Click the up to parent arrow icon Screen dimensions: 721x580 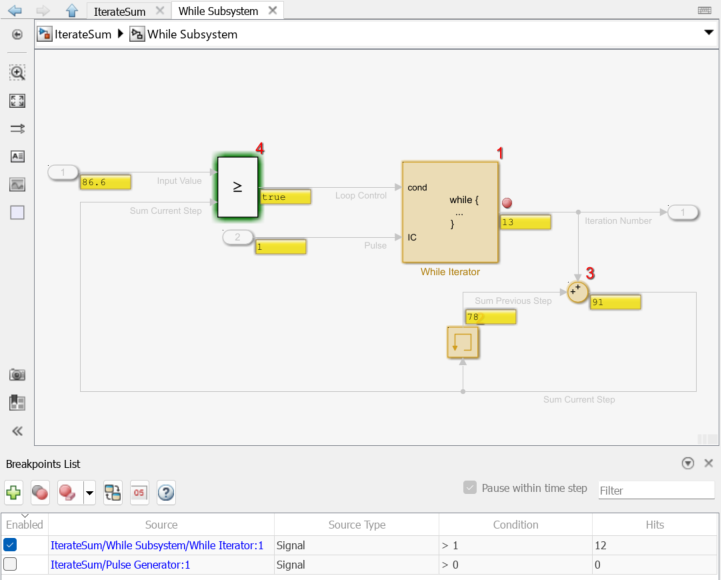click(71, 11)
